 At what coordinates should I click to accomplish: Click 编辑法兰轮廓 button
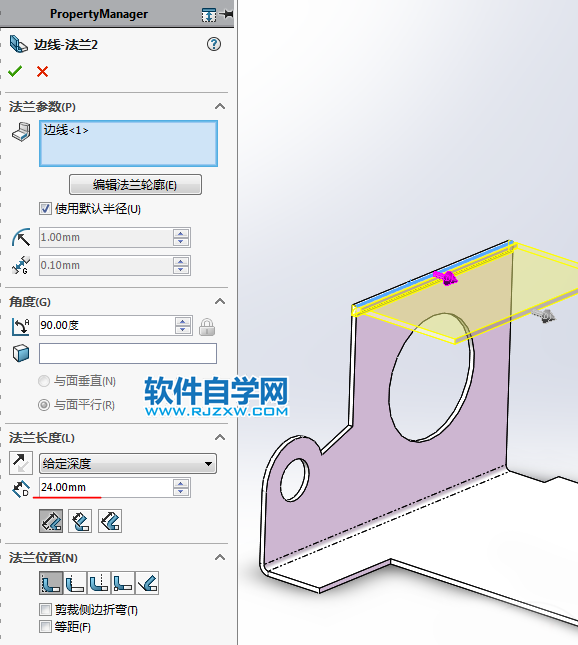[135, 185]
